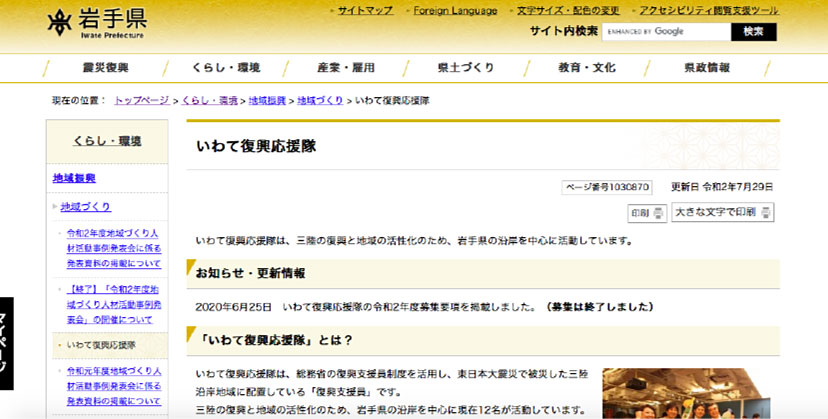Open sidebar link 令和2年度地域づくり人材活動事例発表会に係る発表資料

point(114,248)
